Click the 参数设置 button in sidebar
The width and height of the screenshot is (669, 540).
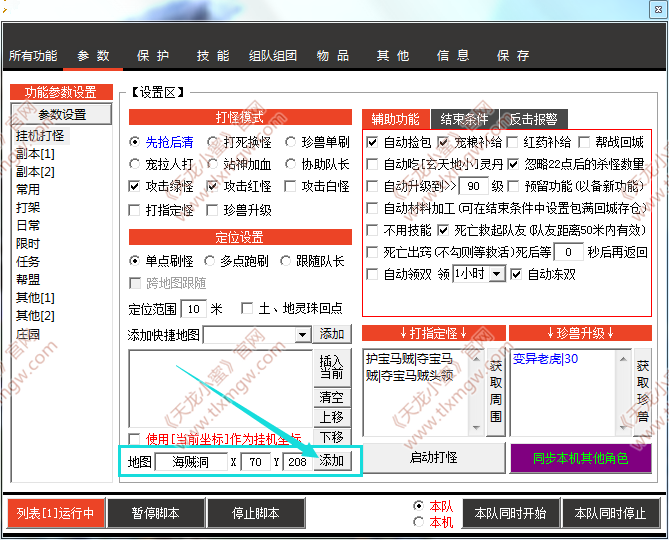point(62,114)
